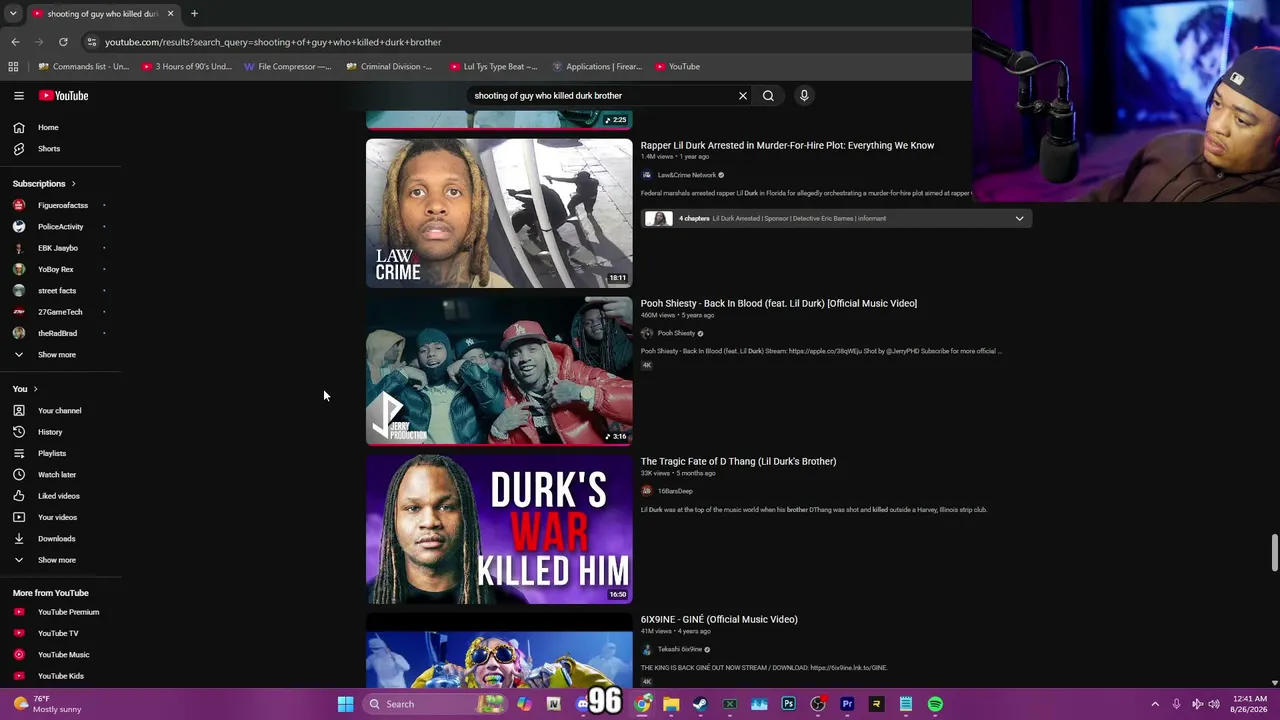Open Your channel in the sidebar
Image resolution: width=1280 pixels, height=720 pixels.
(x=61, y=411)
